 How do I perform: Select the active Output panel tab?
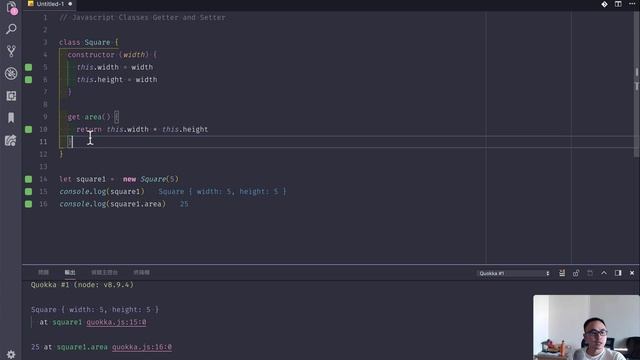click(x=70, y=272)
